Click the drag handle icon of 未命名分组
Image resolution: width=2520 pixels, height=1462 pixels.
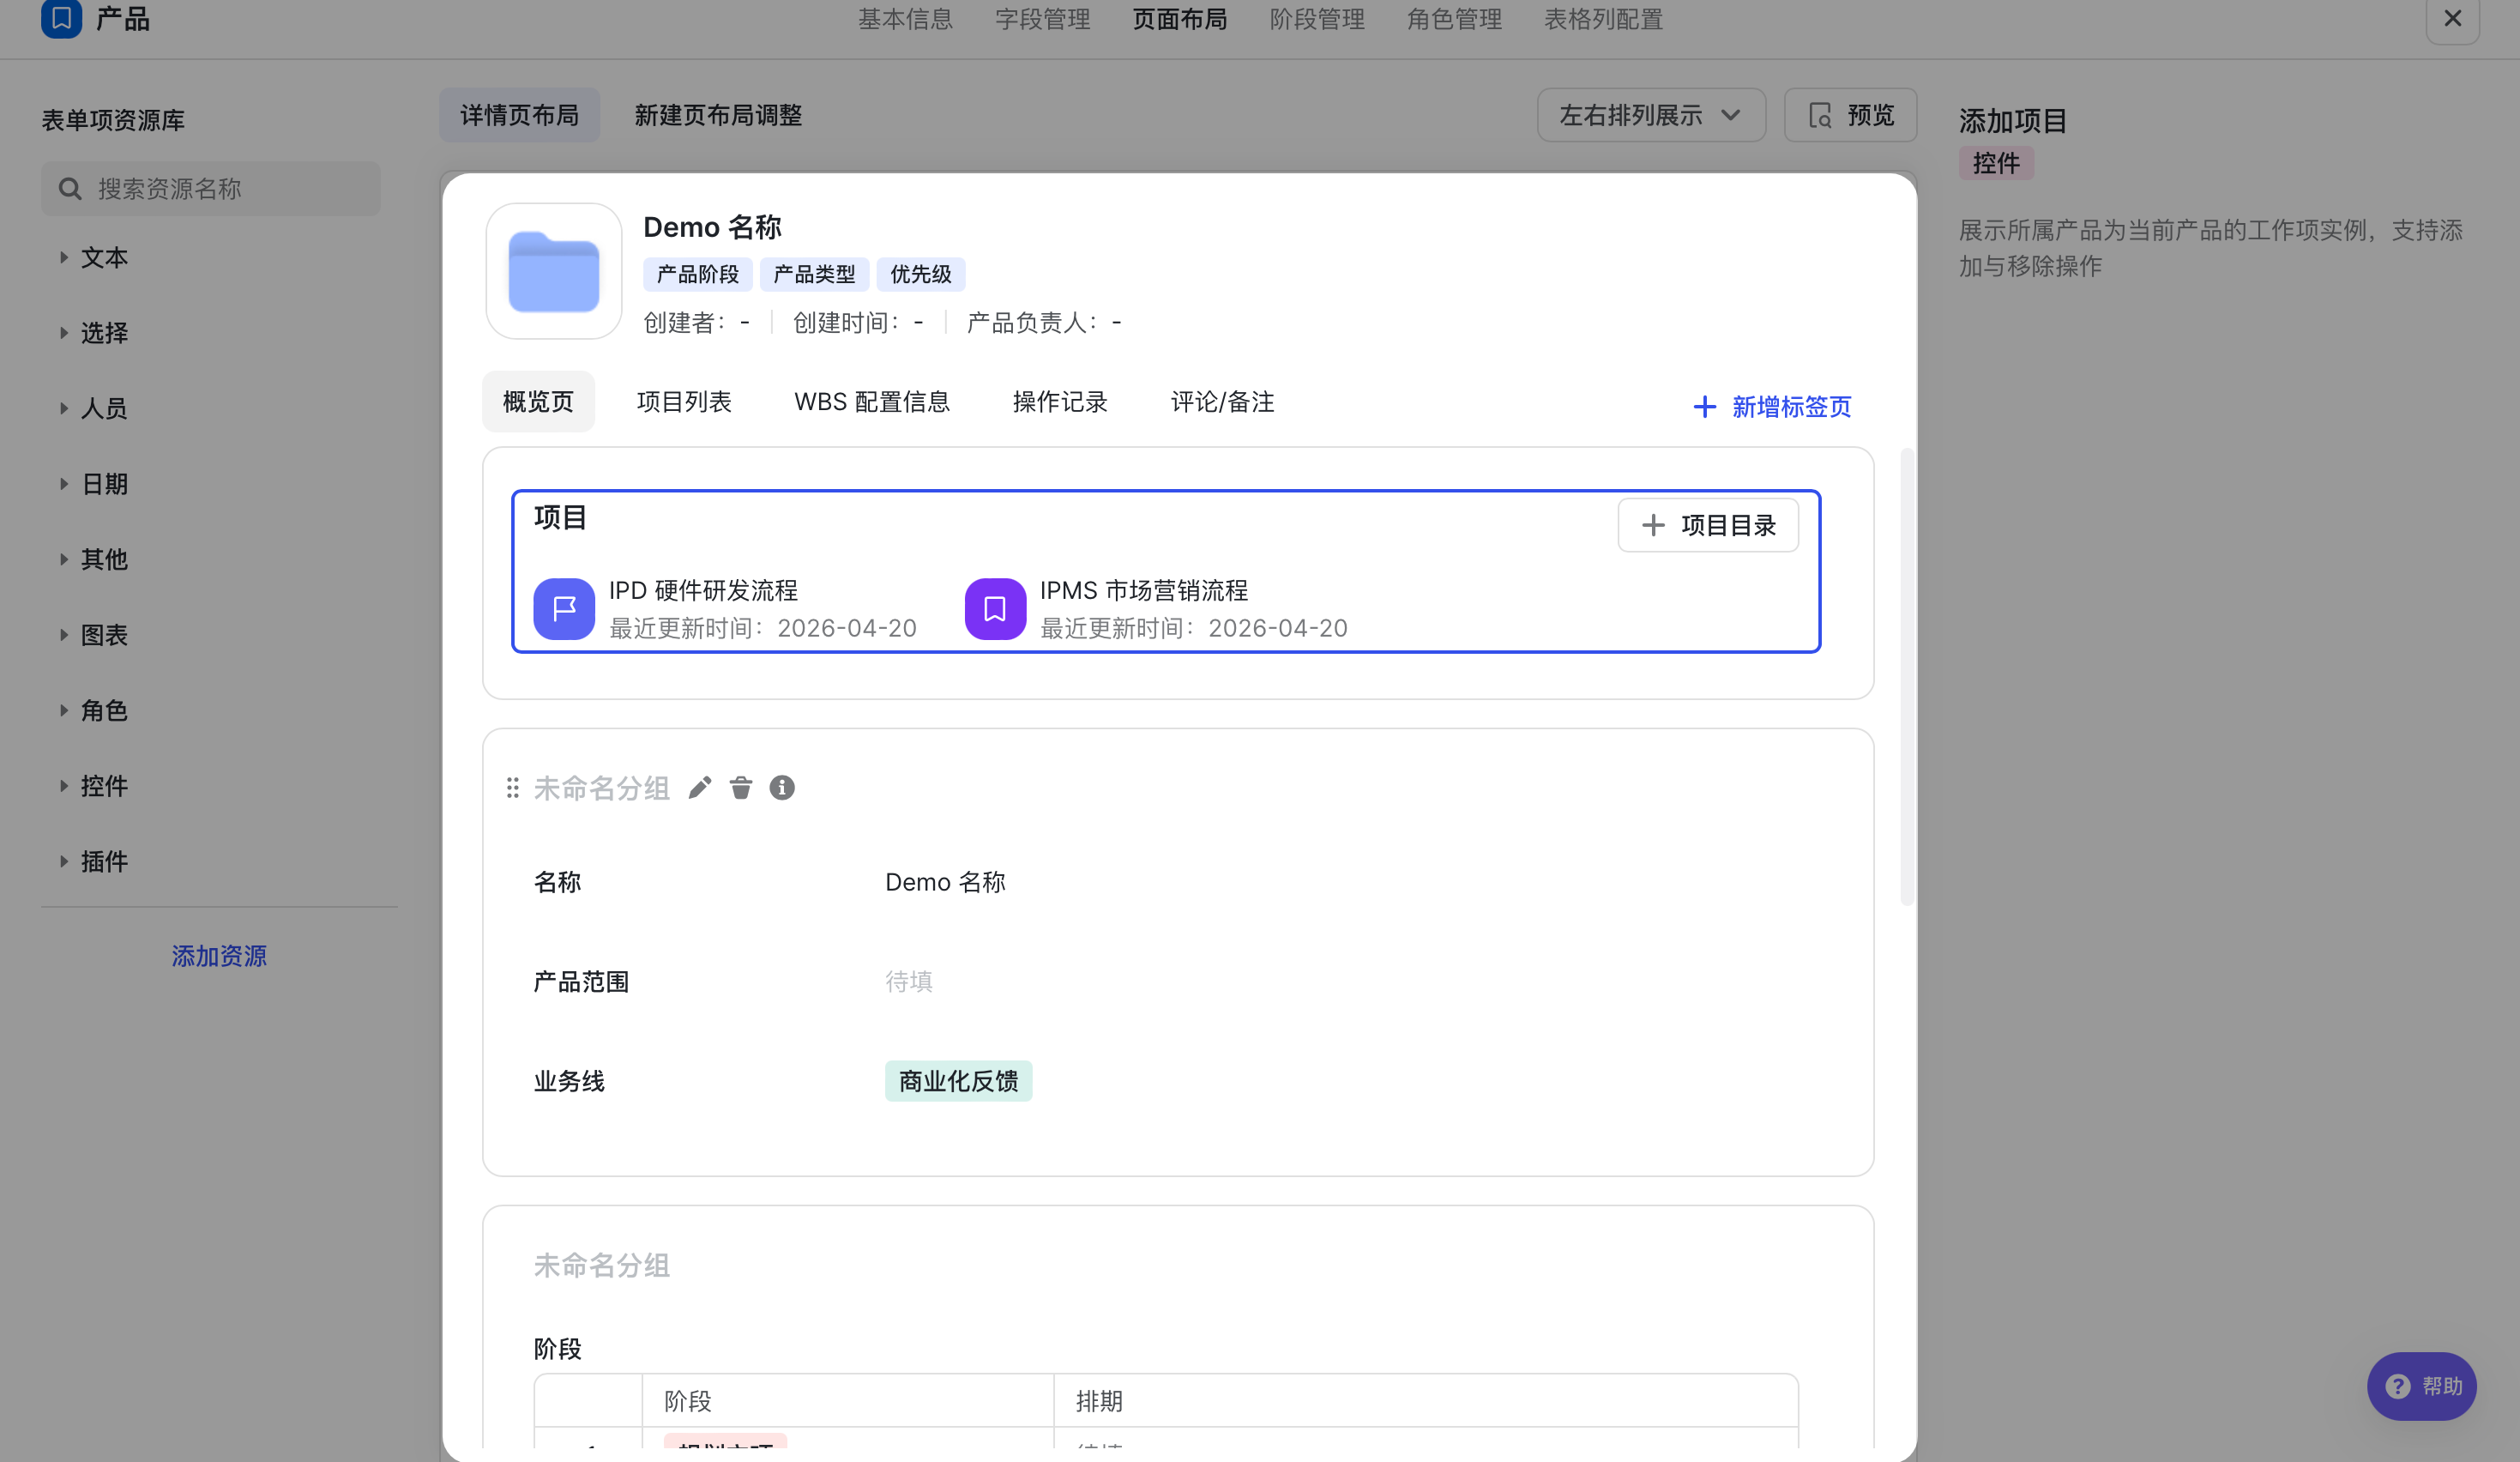point(513,788)
